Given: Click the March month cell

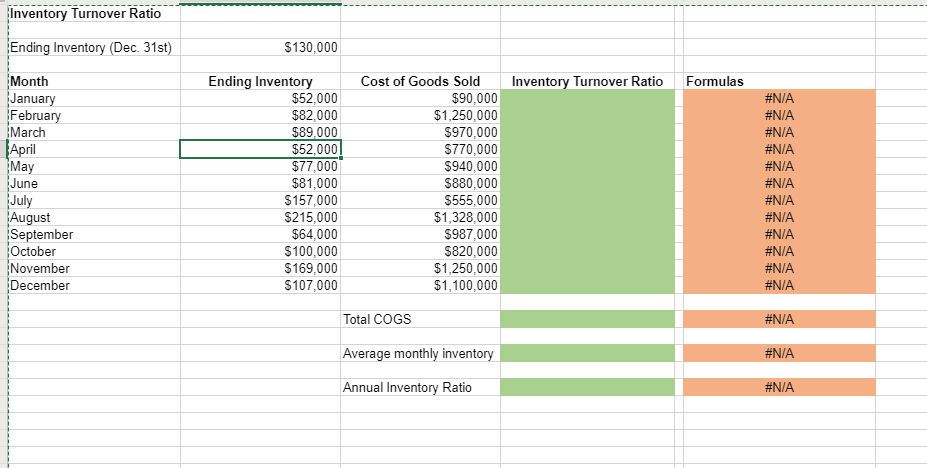Looking at the screenshot, I should [95, 133].
